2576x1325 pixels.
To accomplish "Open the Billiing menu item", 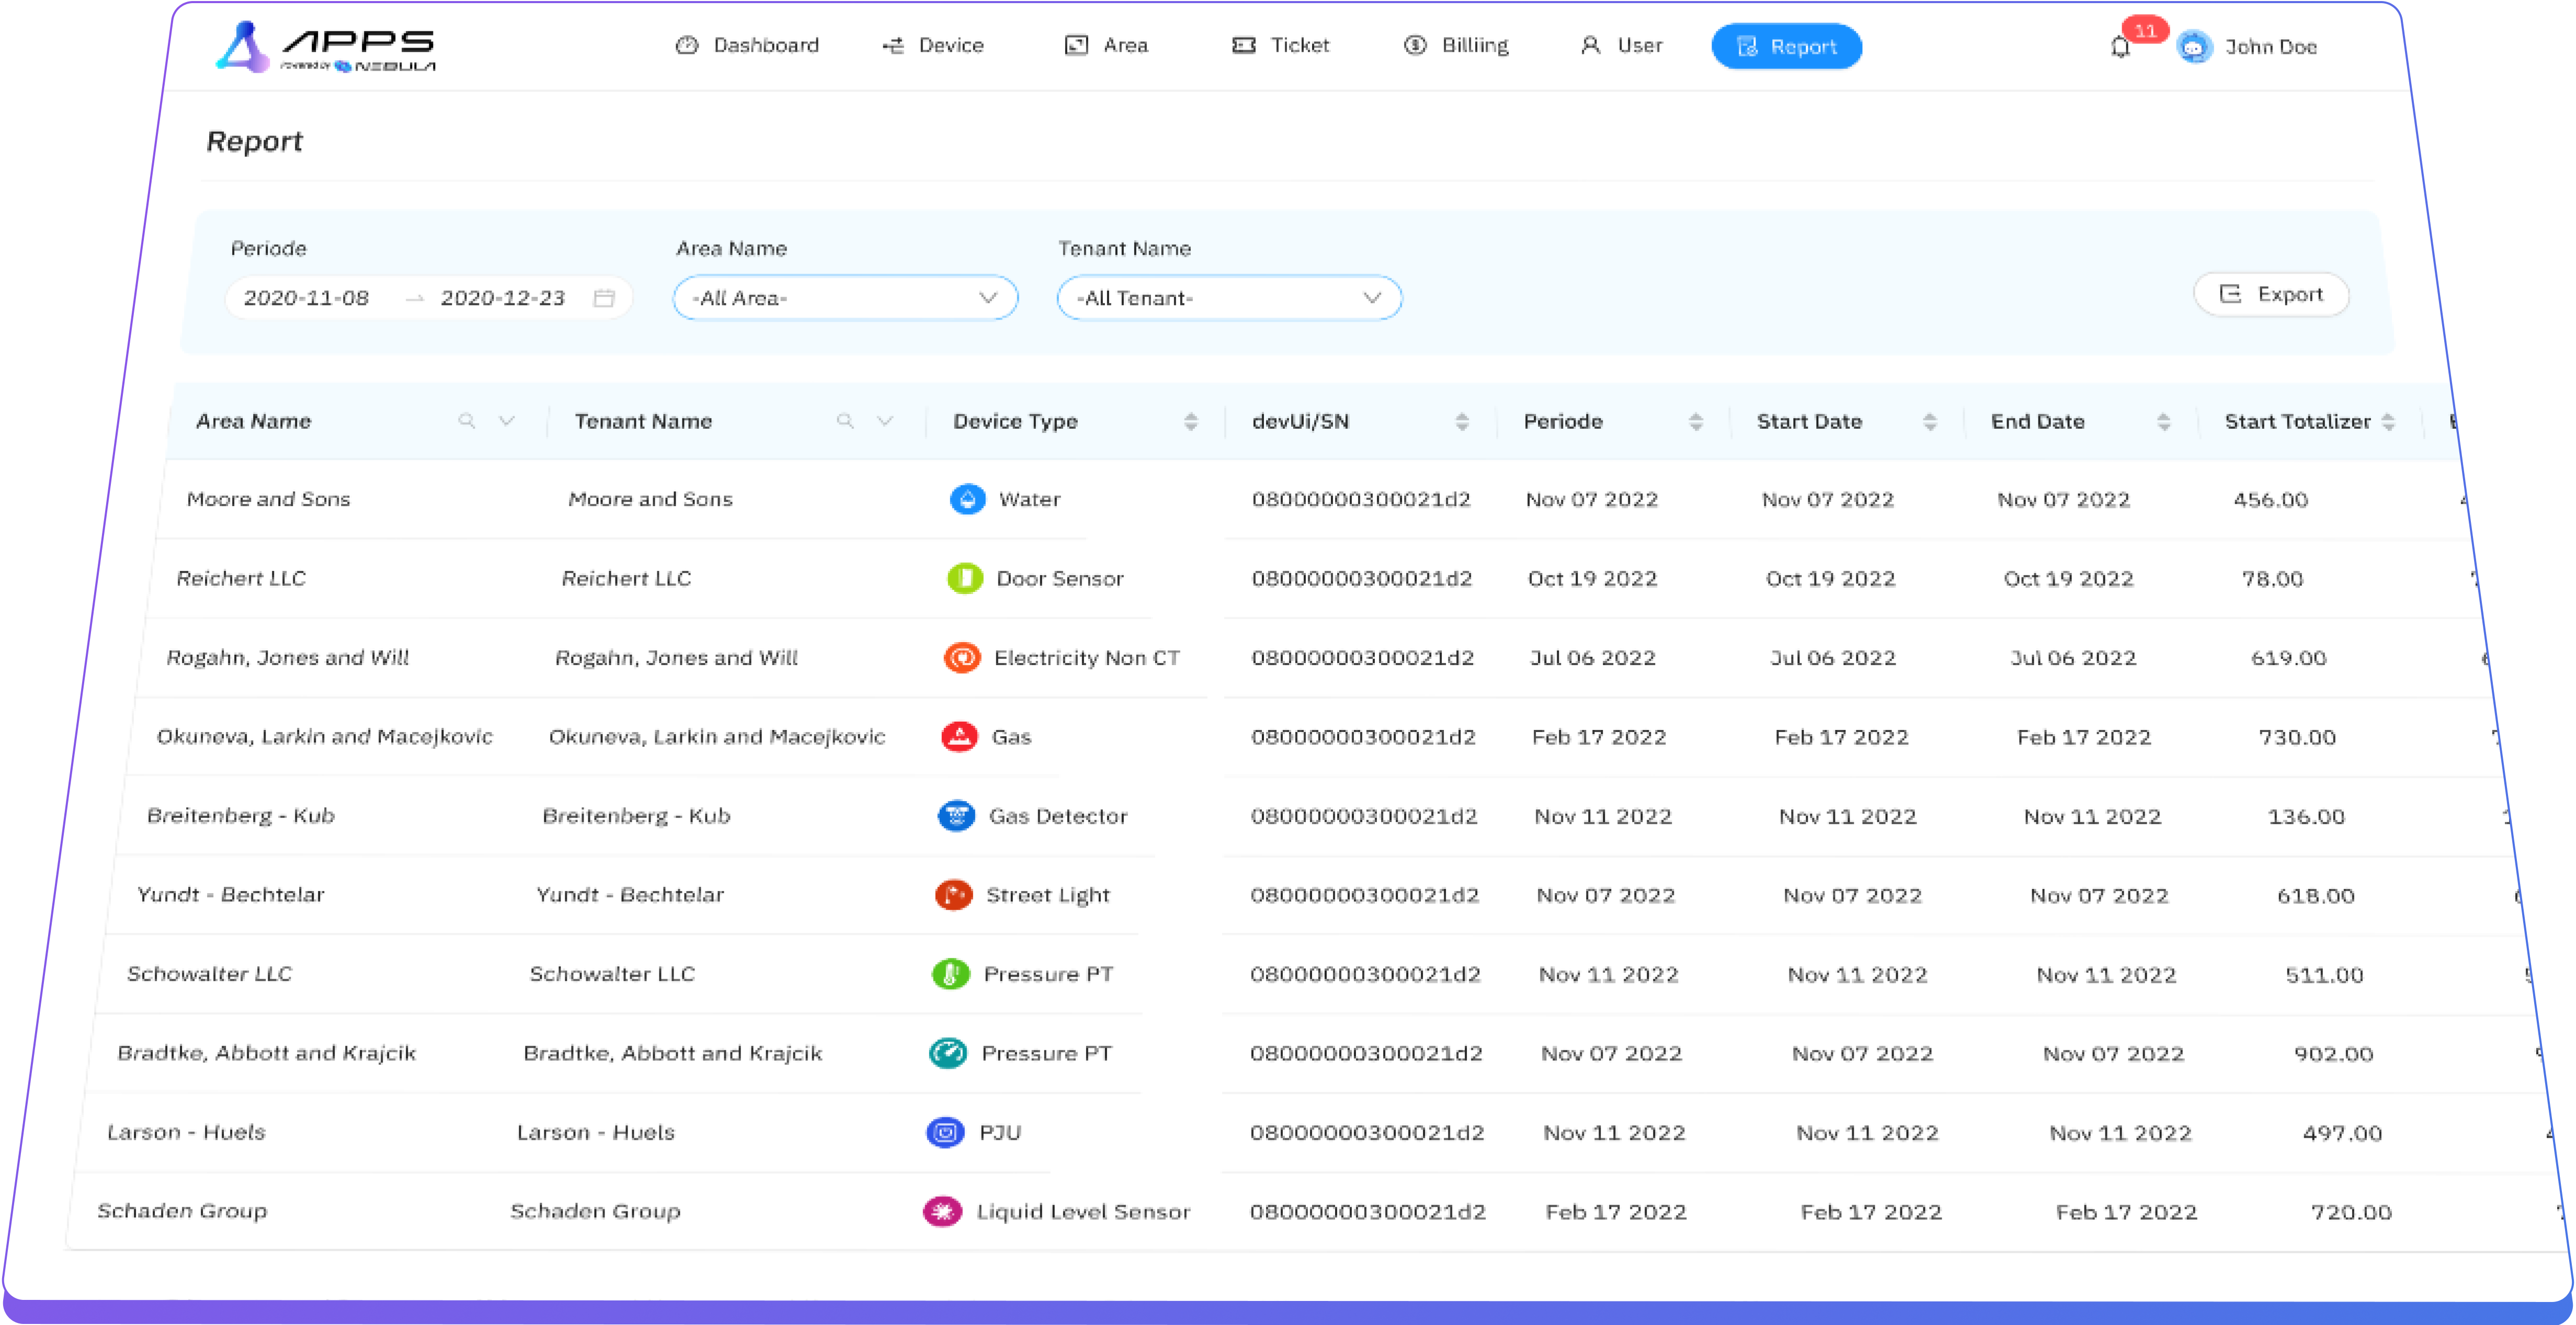I will (1456, 45).
